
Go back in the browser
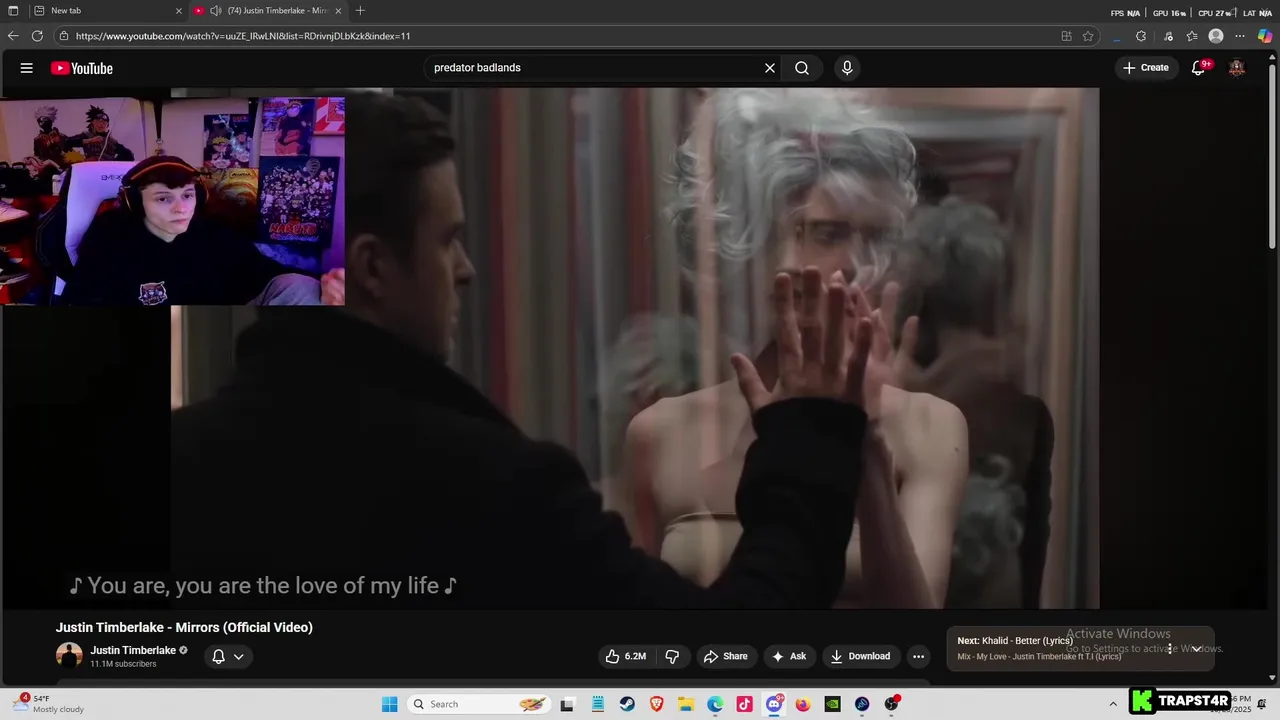[x=13, y=36]
